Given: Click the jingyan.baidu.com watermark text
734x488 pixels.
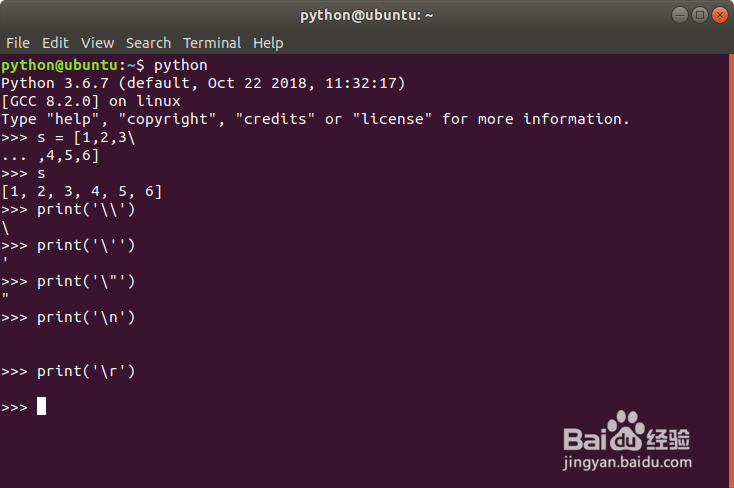Looking at the screenshot, I should tap(627, 463).
